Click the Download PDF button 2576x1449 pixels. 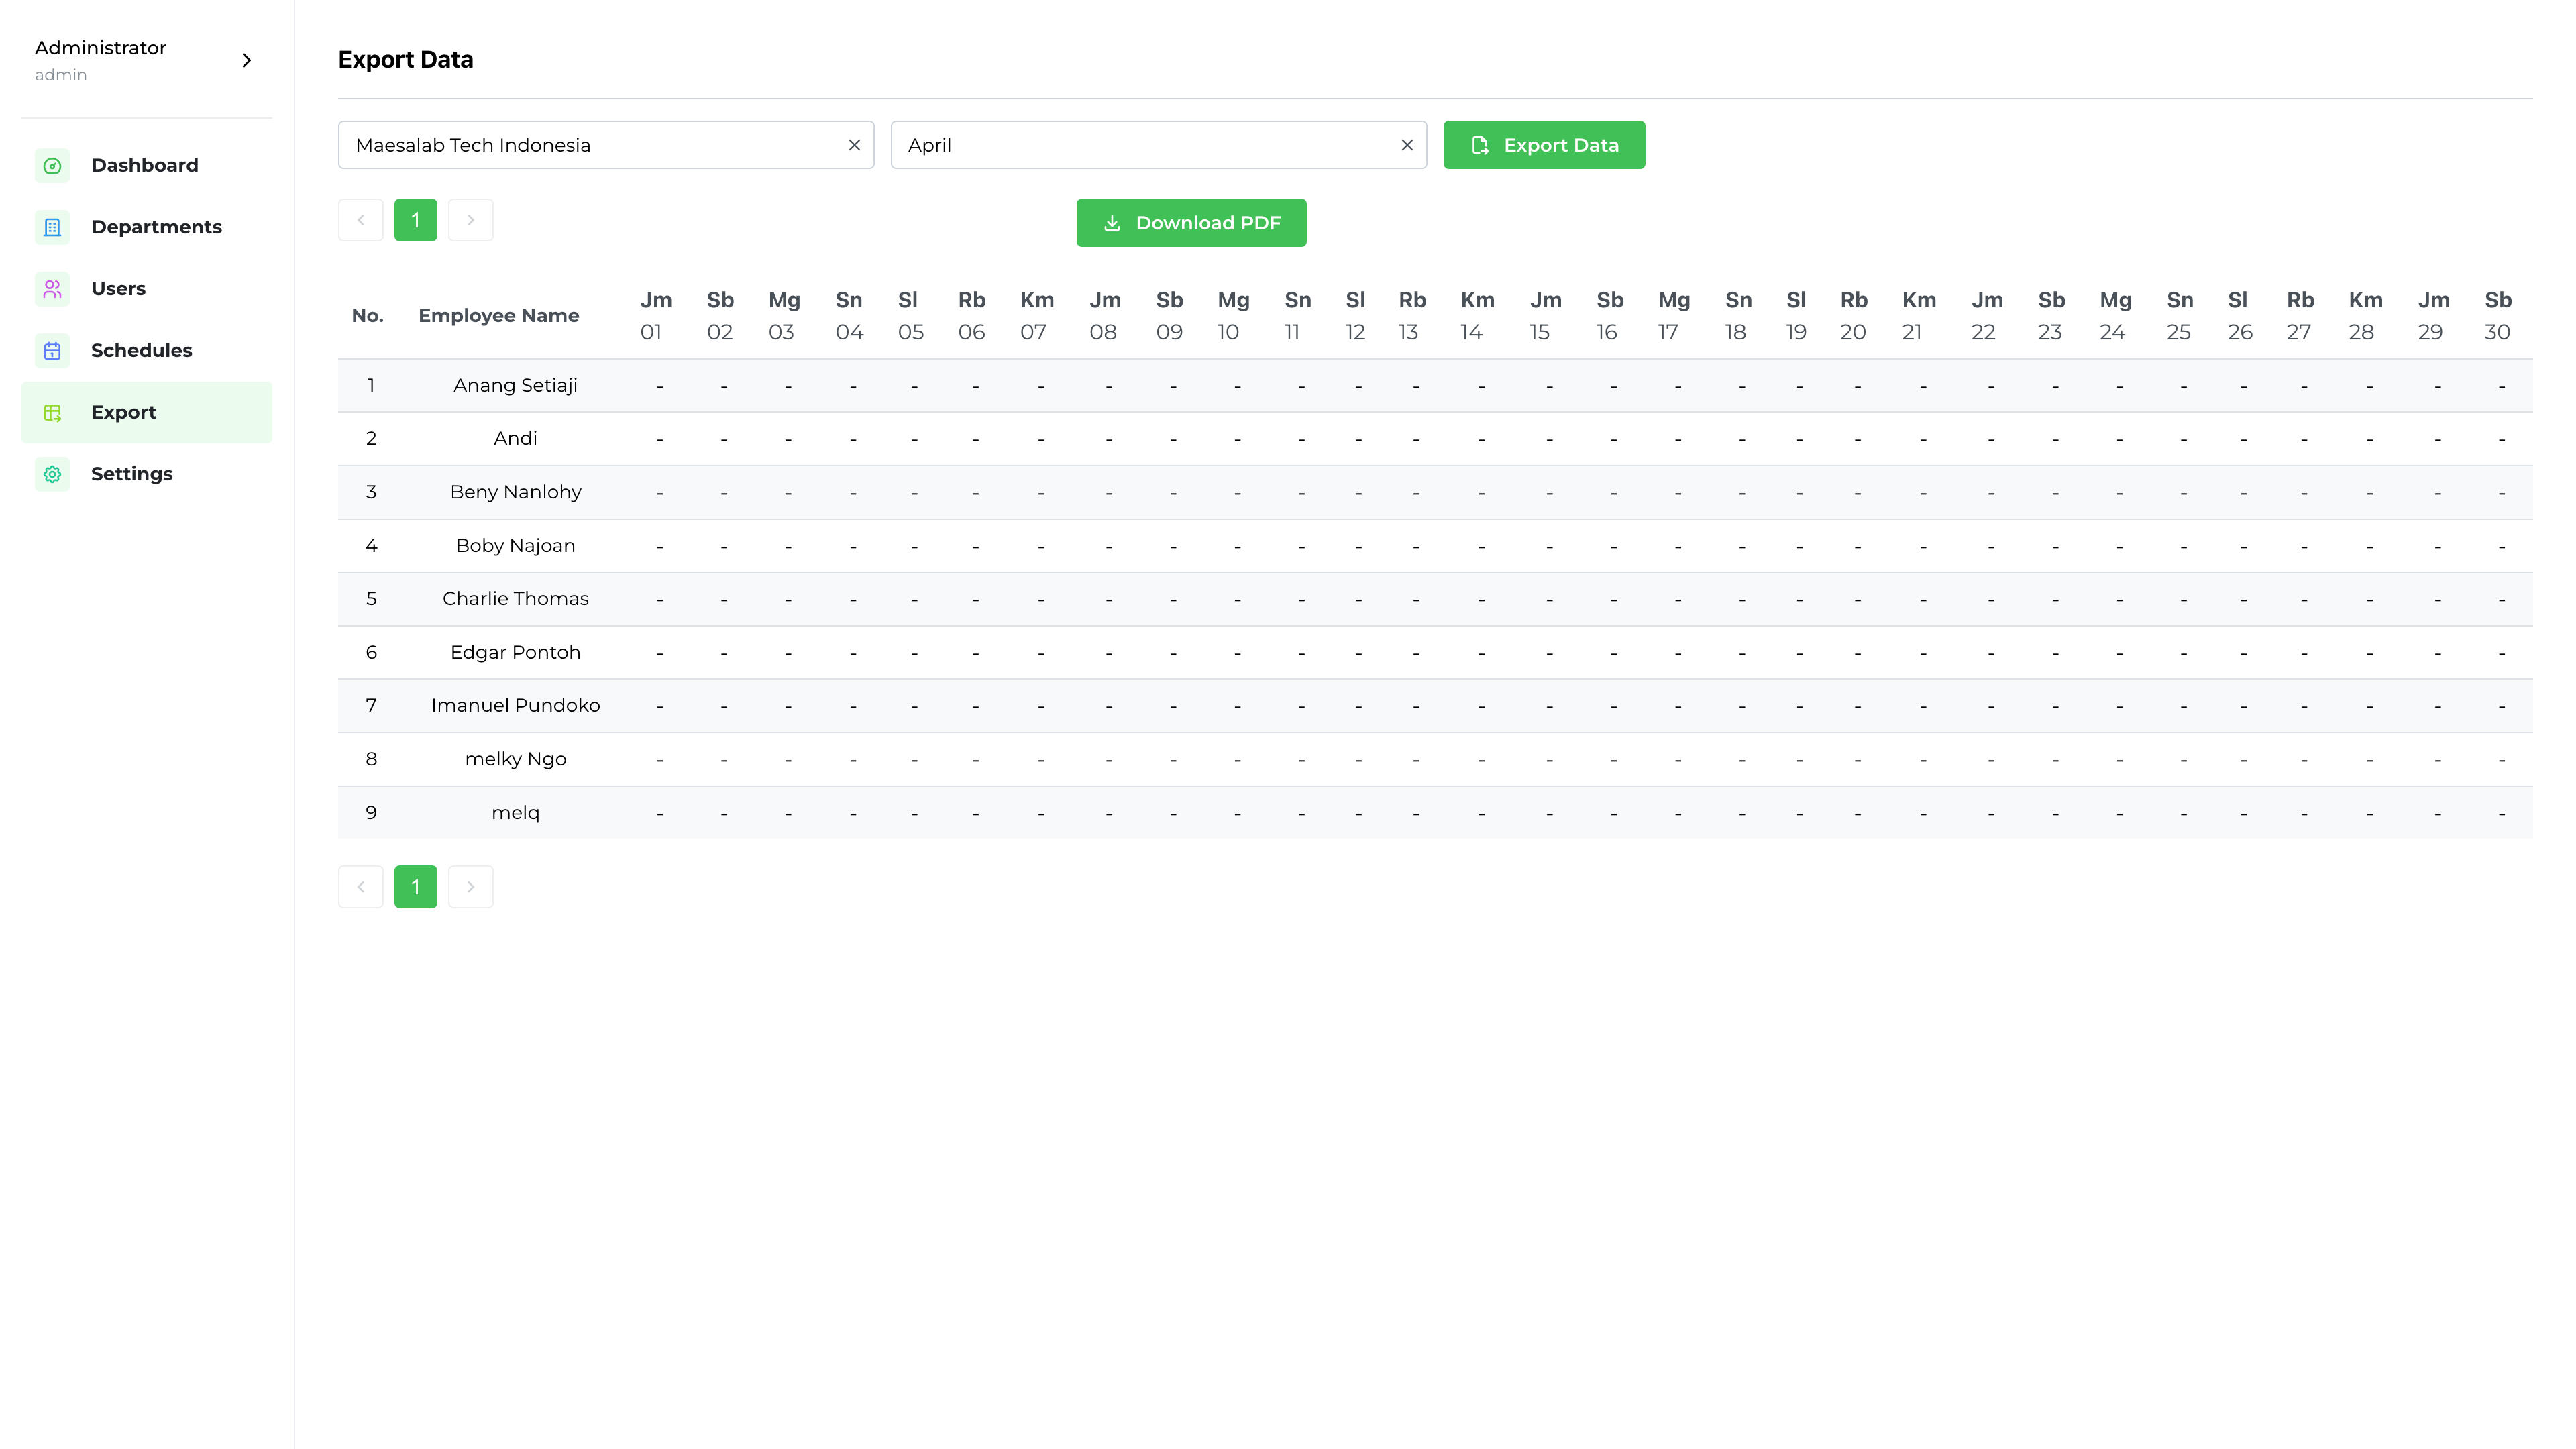coord(1190,223)
